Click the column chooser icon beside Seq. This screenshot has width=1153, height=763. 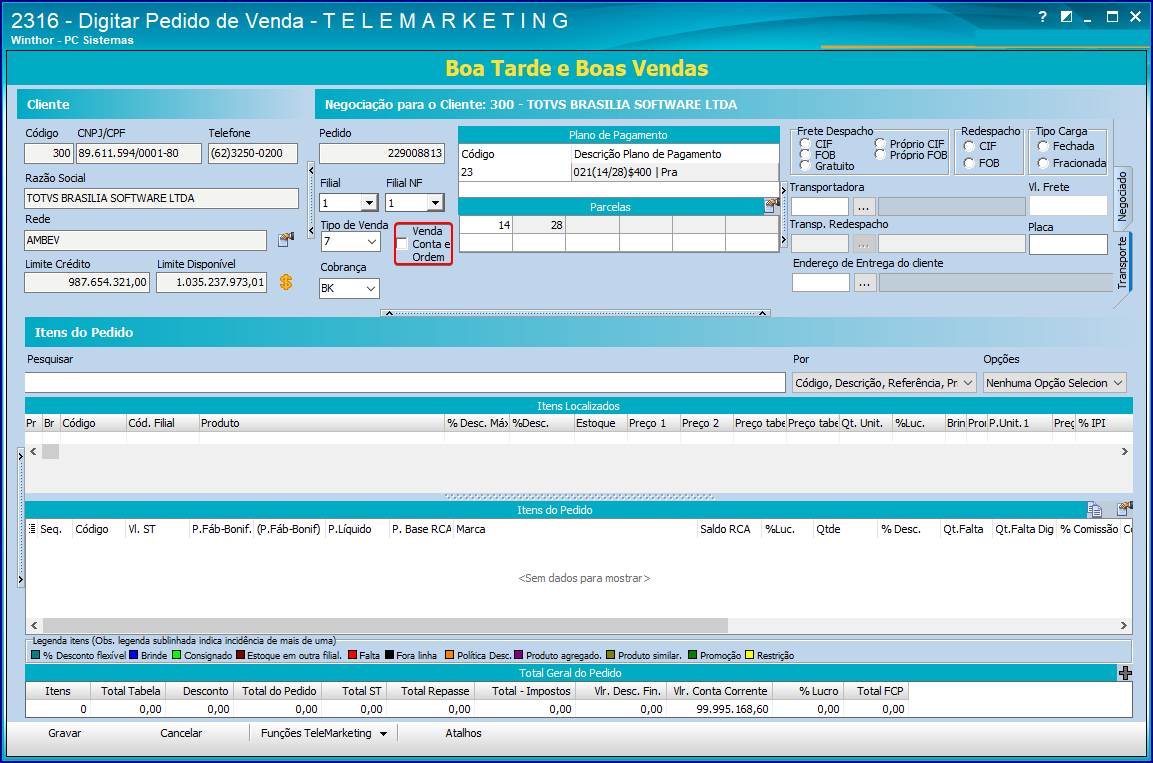point(32,529)
